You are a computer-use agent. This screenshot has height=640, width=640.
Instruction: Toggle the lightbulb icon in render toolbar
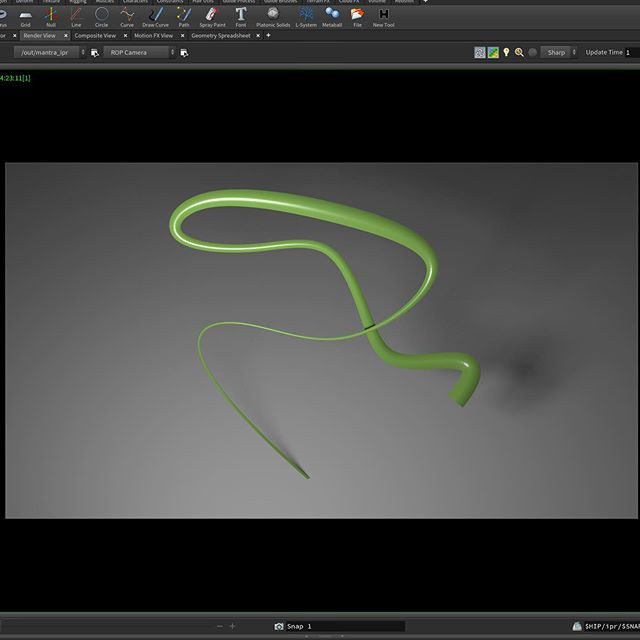click(506, 52)
